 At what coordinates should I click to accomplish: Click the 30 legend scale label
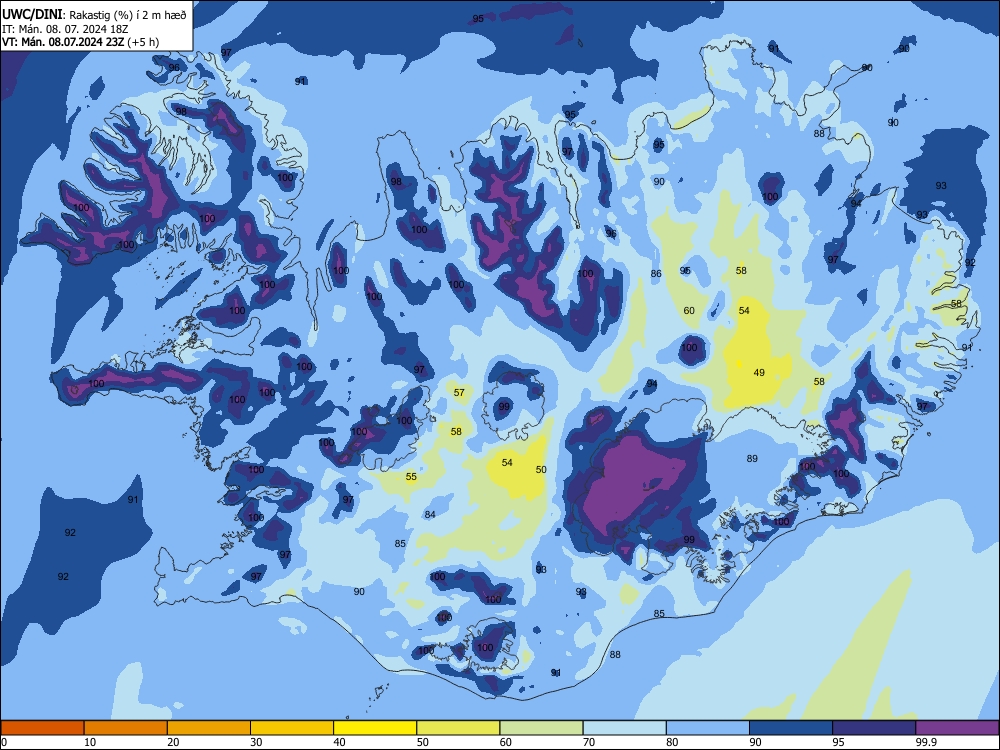(256, 742)
